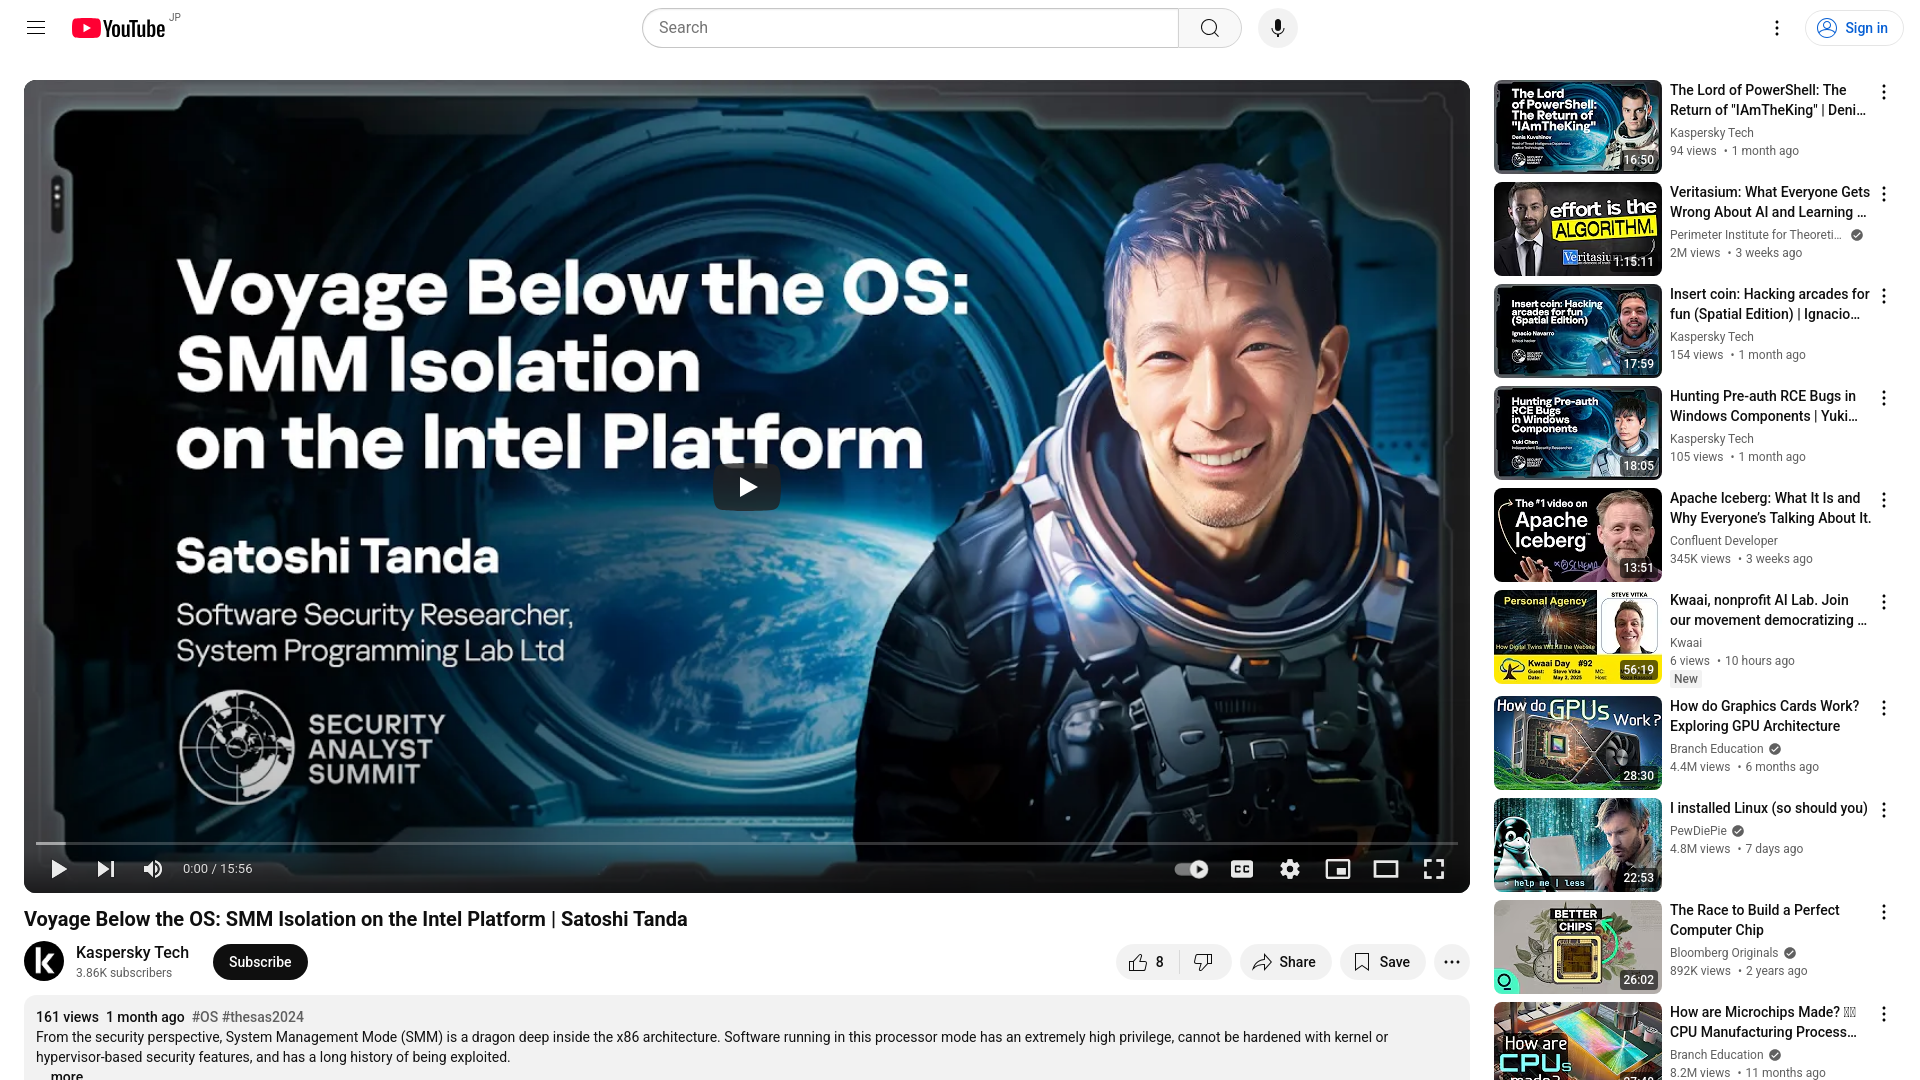Open Kaspersky Tech channel name link

coord(132,953)
